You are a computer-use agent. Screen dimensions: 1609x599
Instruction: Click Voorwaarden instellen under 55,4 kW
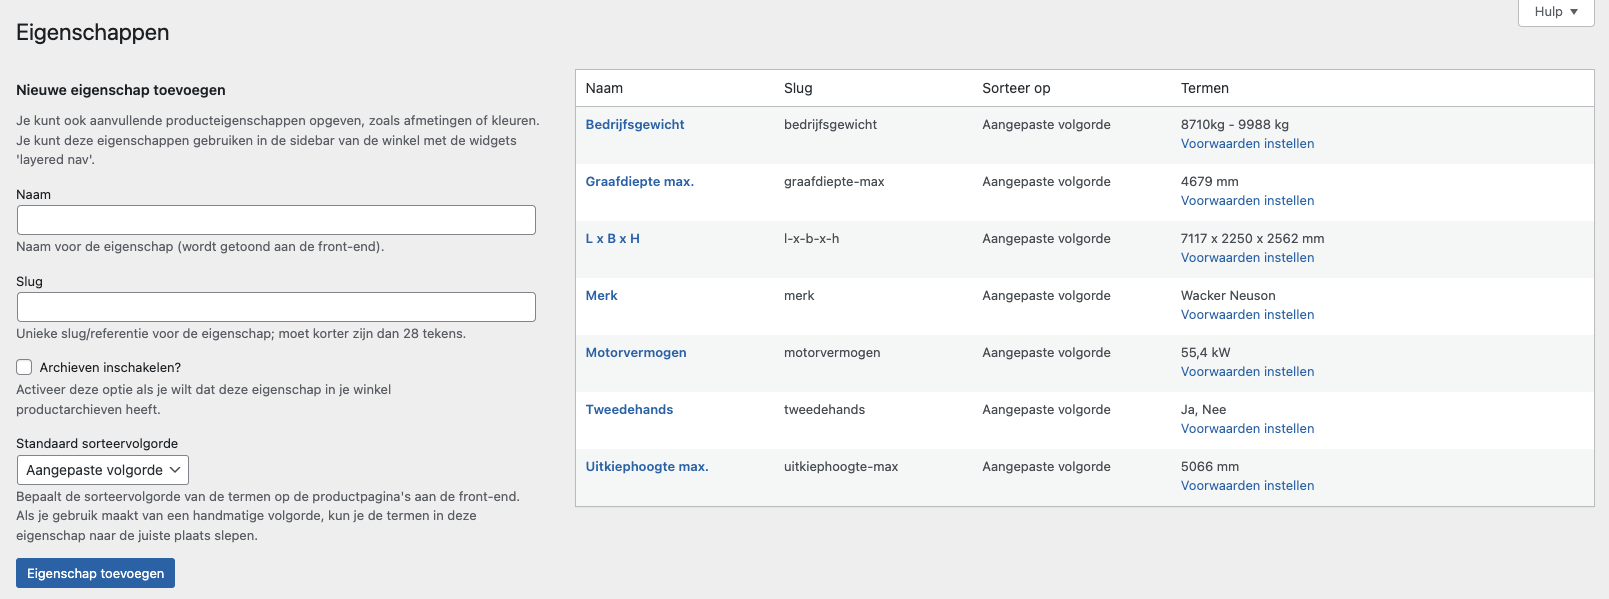tap(1247, 372)
